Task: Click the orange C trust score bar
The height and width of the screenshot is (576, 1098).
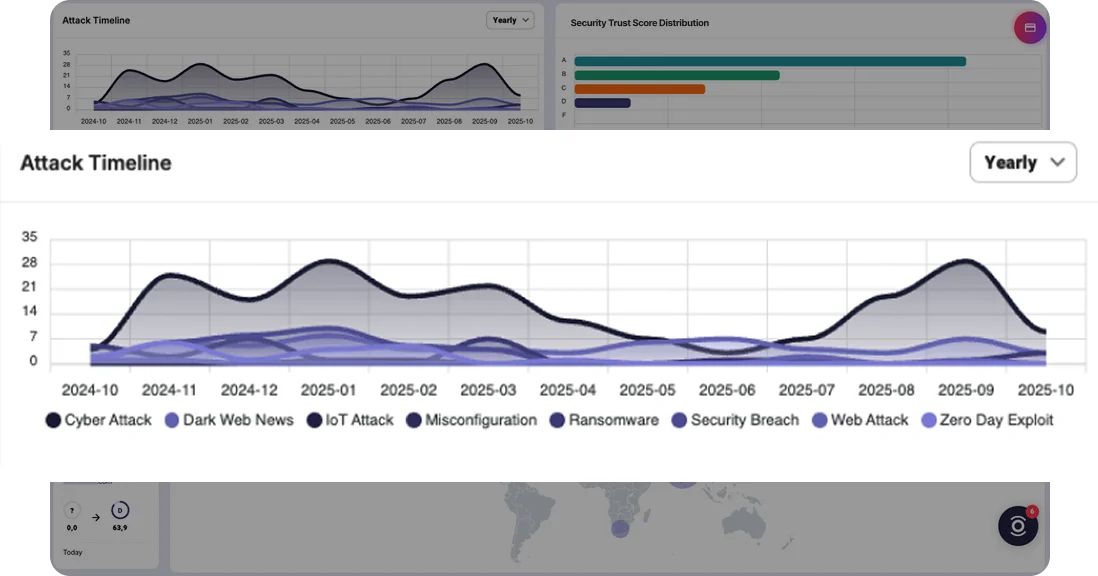Action: click(x=639, y=89)
